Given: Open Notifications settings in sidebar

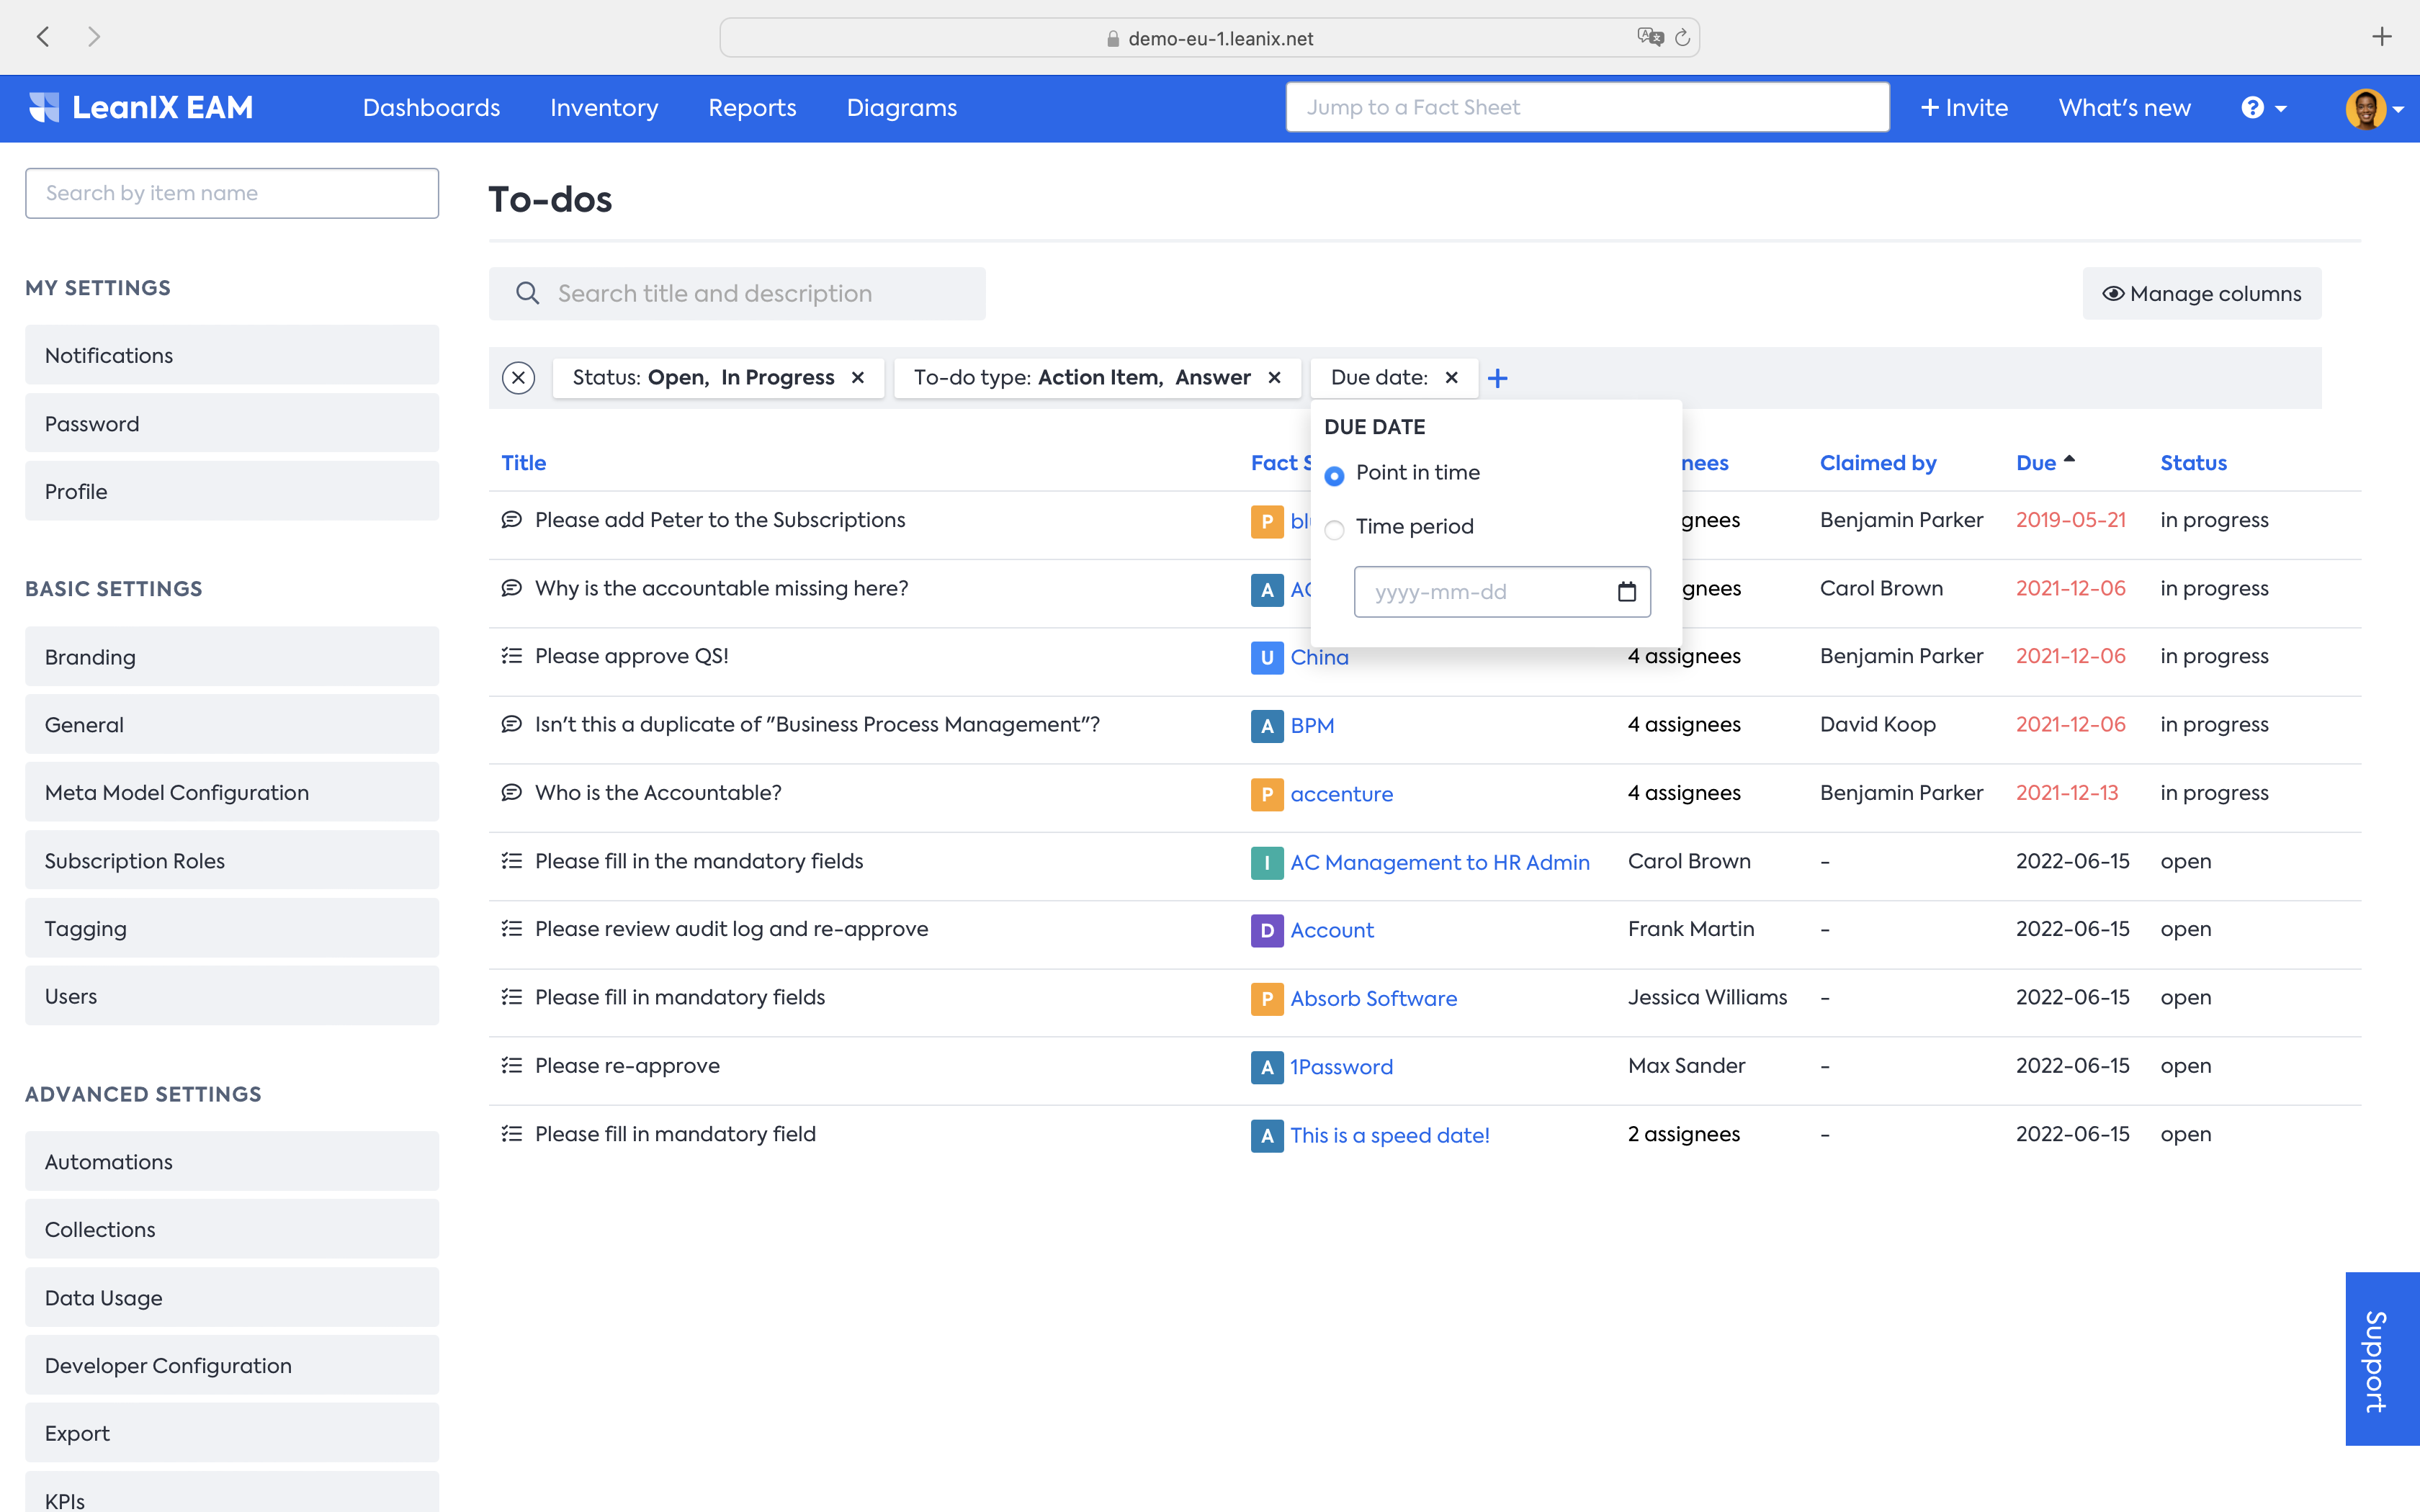Looking at the screenshot, I should point(232,355).
